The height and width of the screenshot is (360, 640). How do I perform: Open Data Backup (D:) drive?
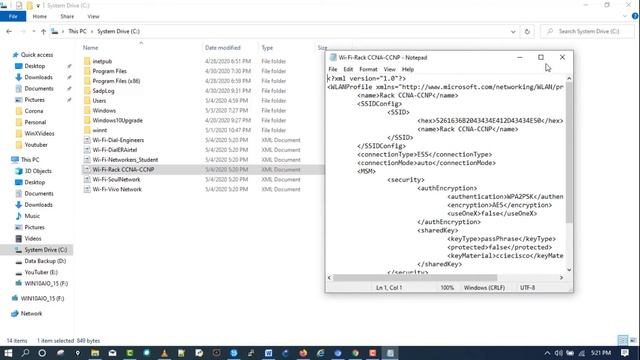pos(45,261)
